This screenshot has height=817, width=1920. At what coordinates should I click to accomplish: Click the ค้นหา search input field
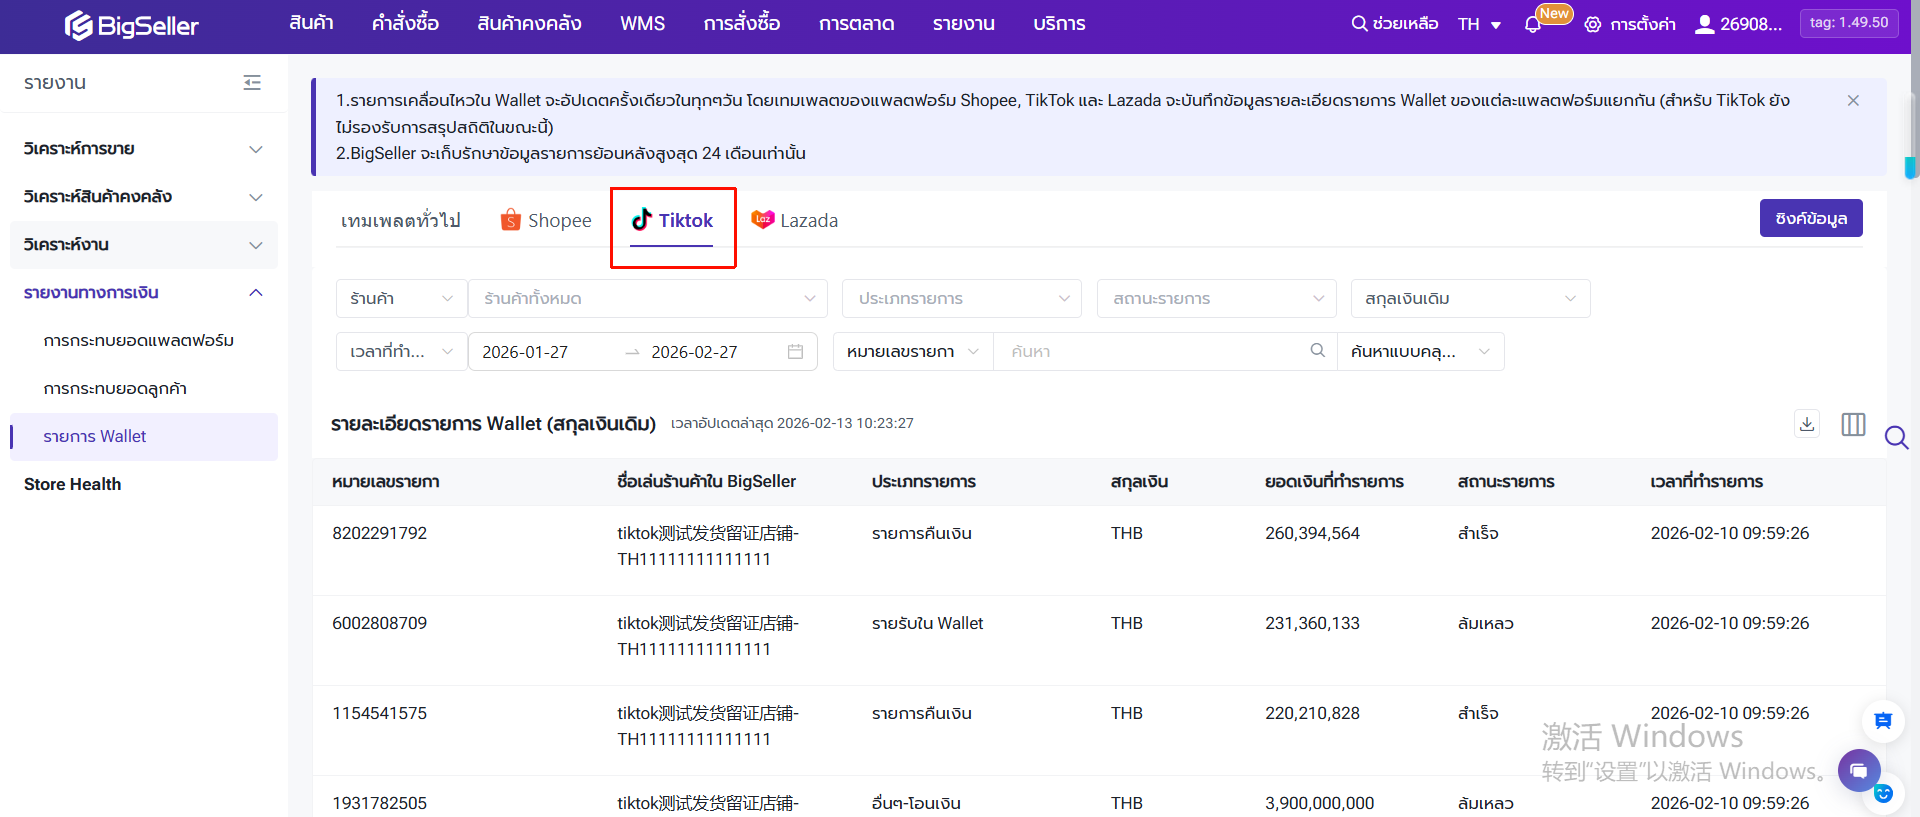tap(1150, 352)
